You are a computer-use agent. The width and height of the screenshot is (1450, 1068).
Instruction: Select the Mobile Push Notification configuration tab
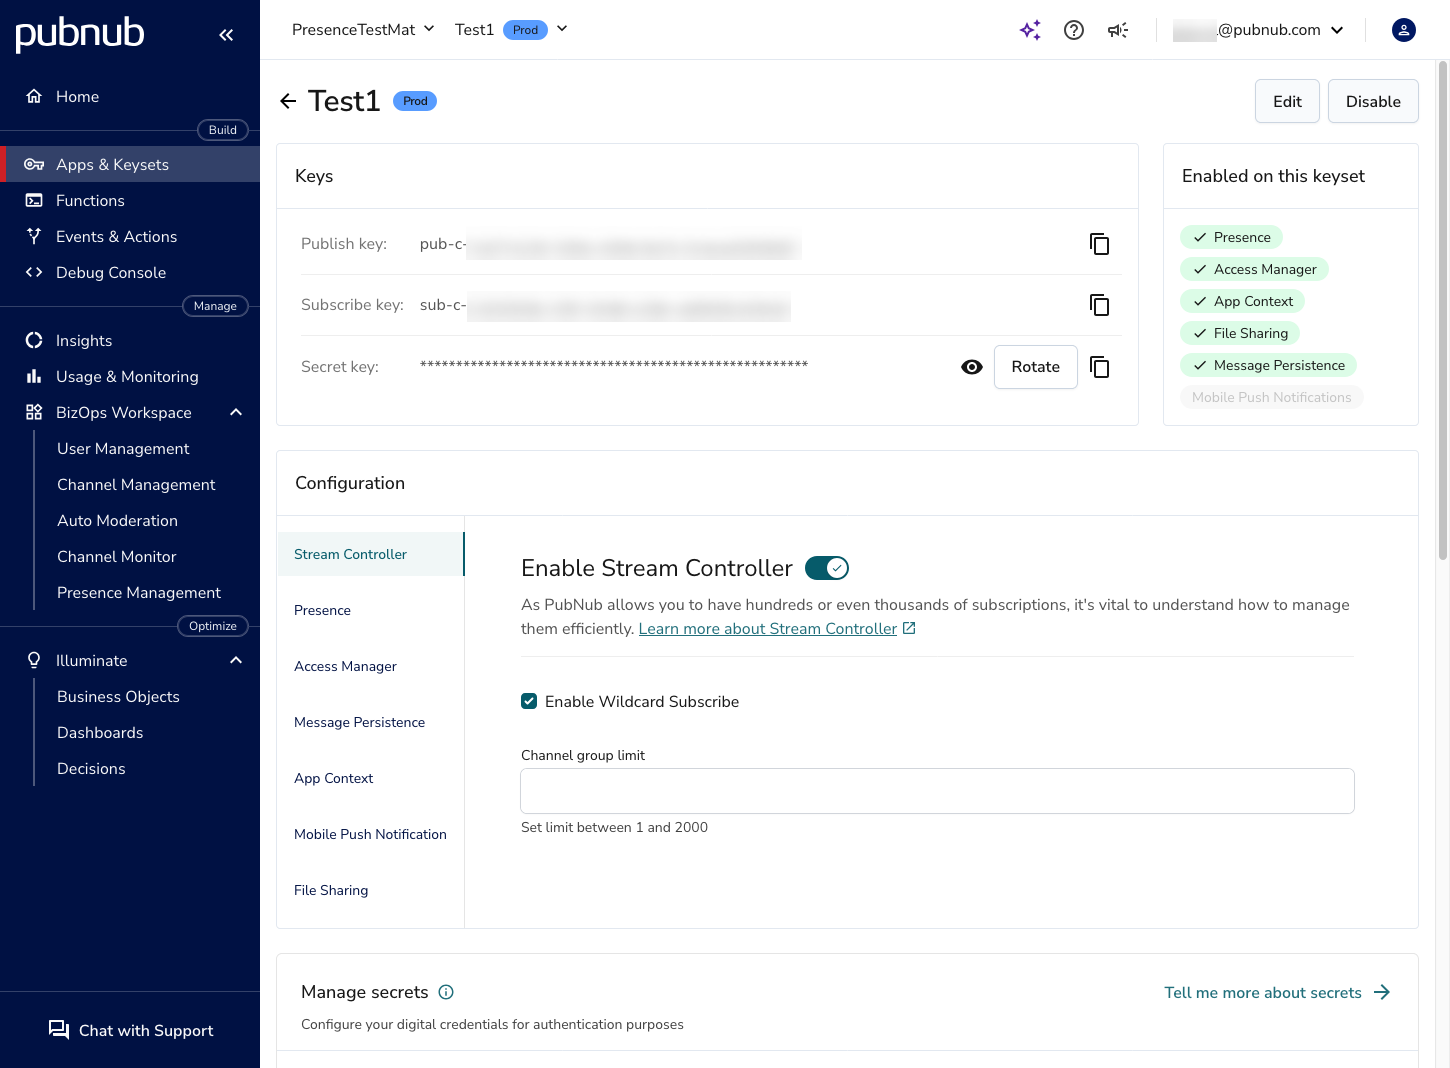[370, 834]
